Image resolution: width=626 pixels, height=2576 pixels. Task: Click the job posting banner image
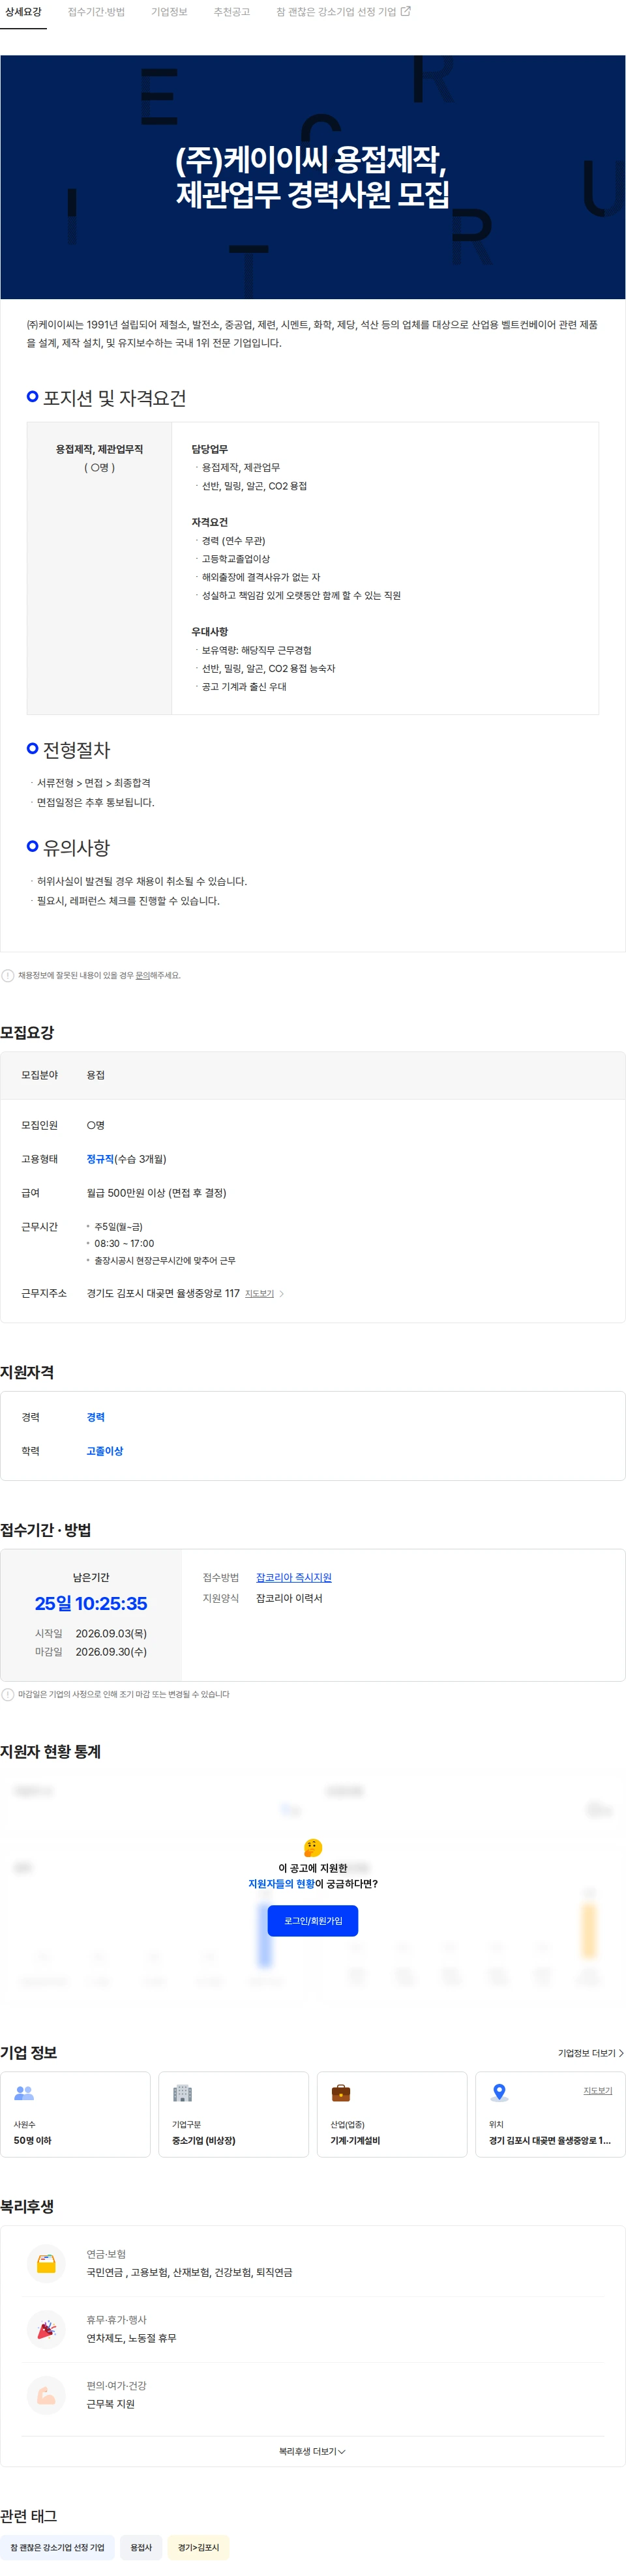(x=313, y=177)
